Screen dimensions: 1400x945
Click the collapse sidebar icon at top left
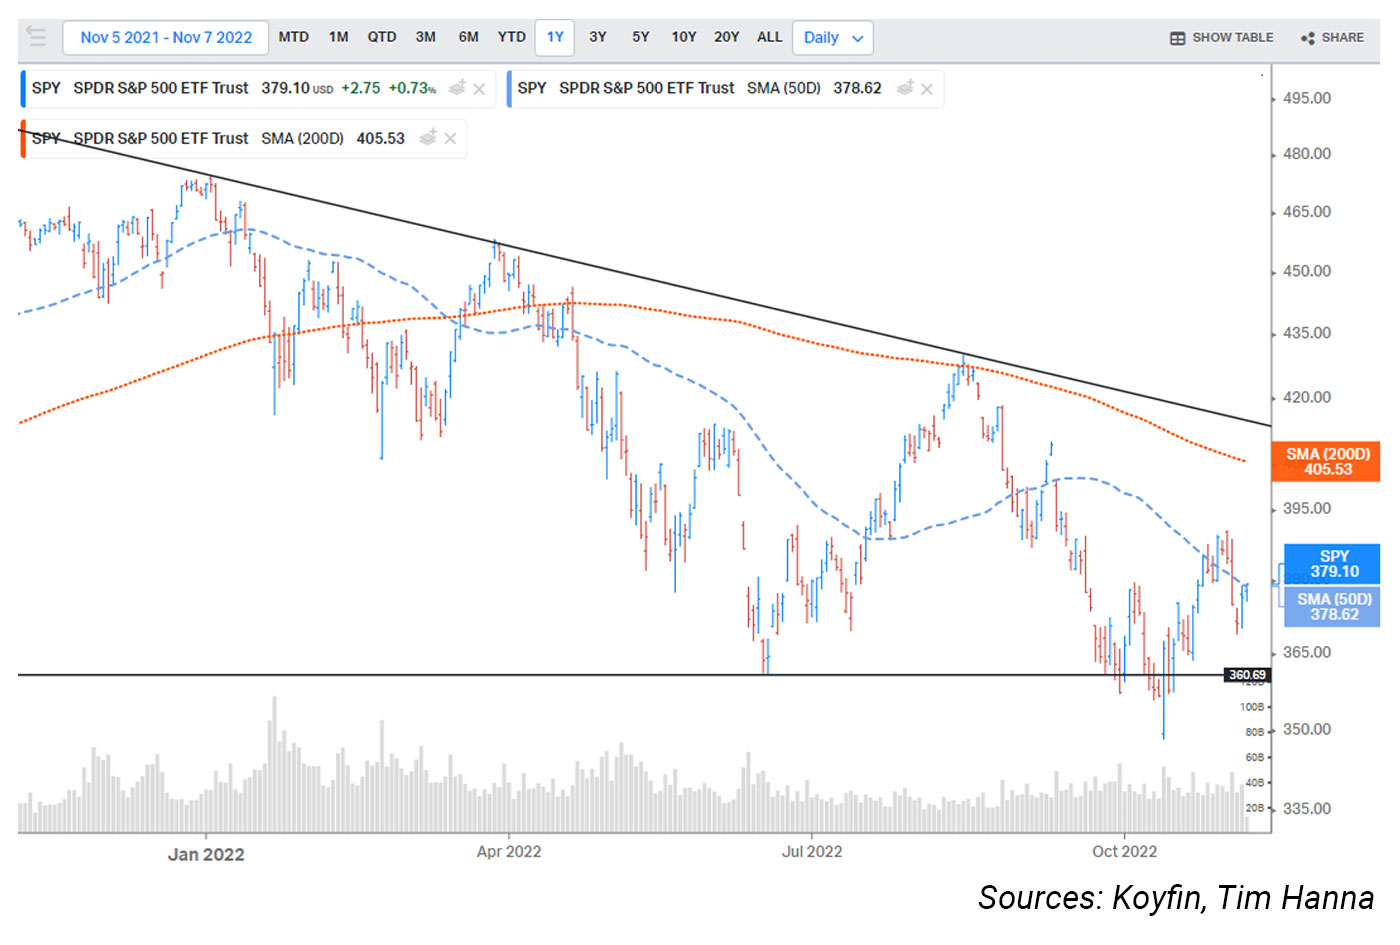point(36,37)
